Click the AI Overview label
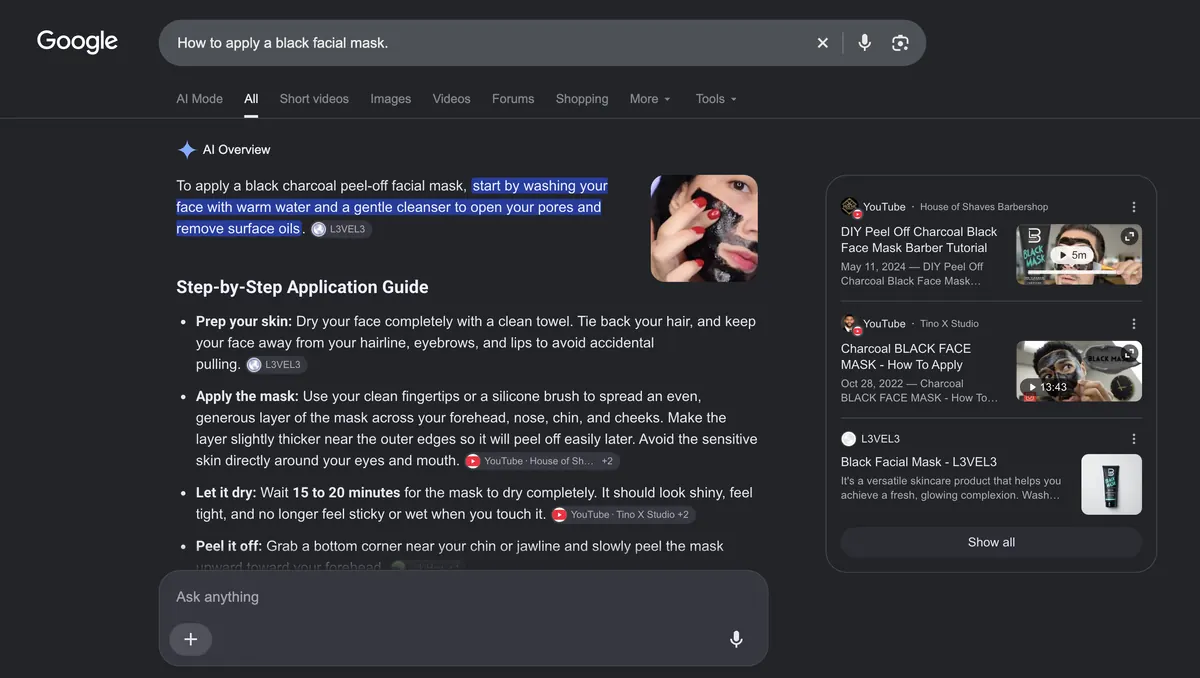Image resolution: width=1200 pixels, height=678 pixels. (236, 150)
